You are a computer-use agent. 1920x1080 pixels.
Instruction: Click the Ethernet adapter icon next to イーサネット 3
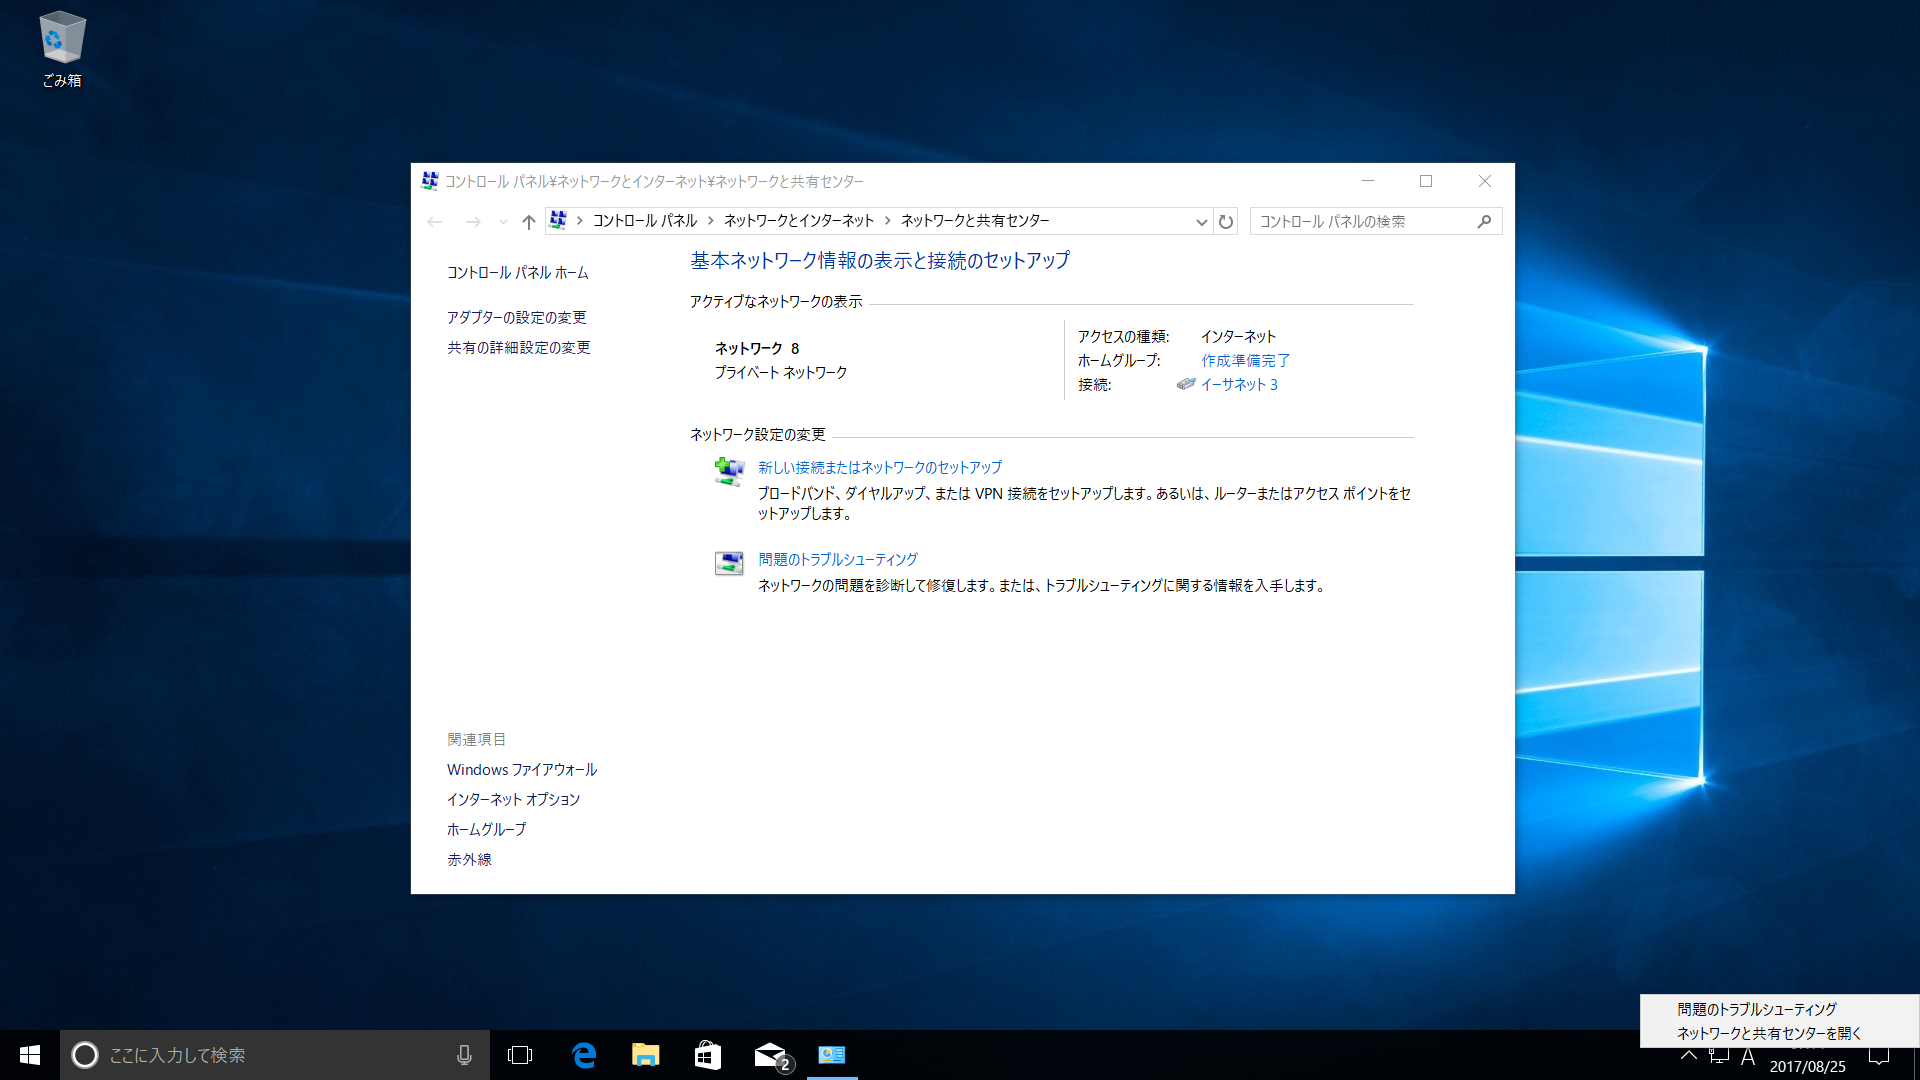click(1186, 384)
